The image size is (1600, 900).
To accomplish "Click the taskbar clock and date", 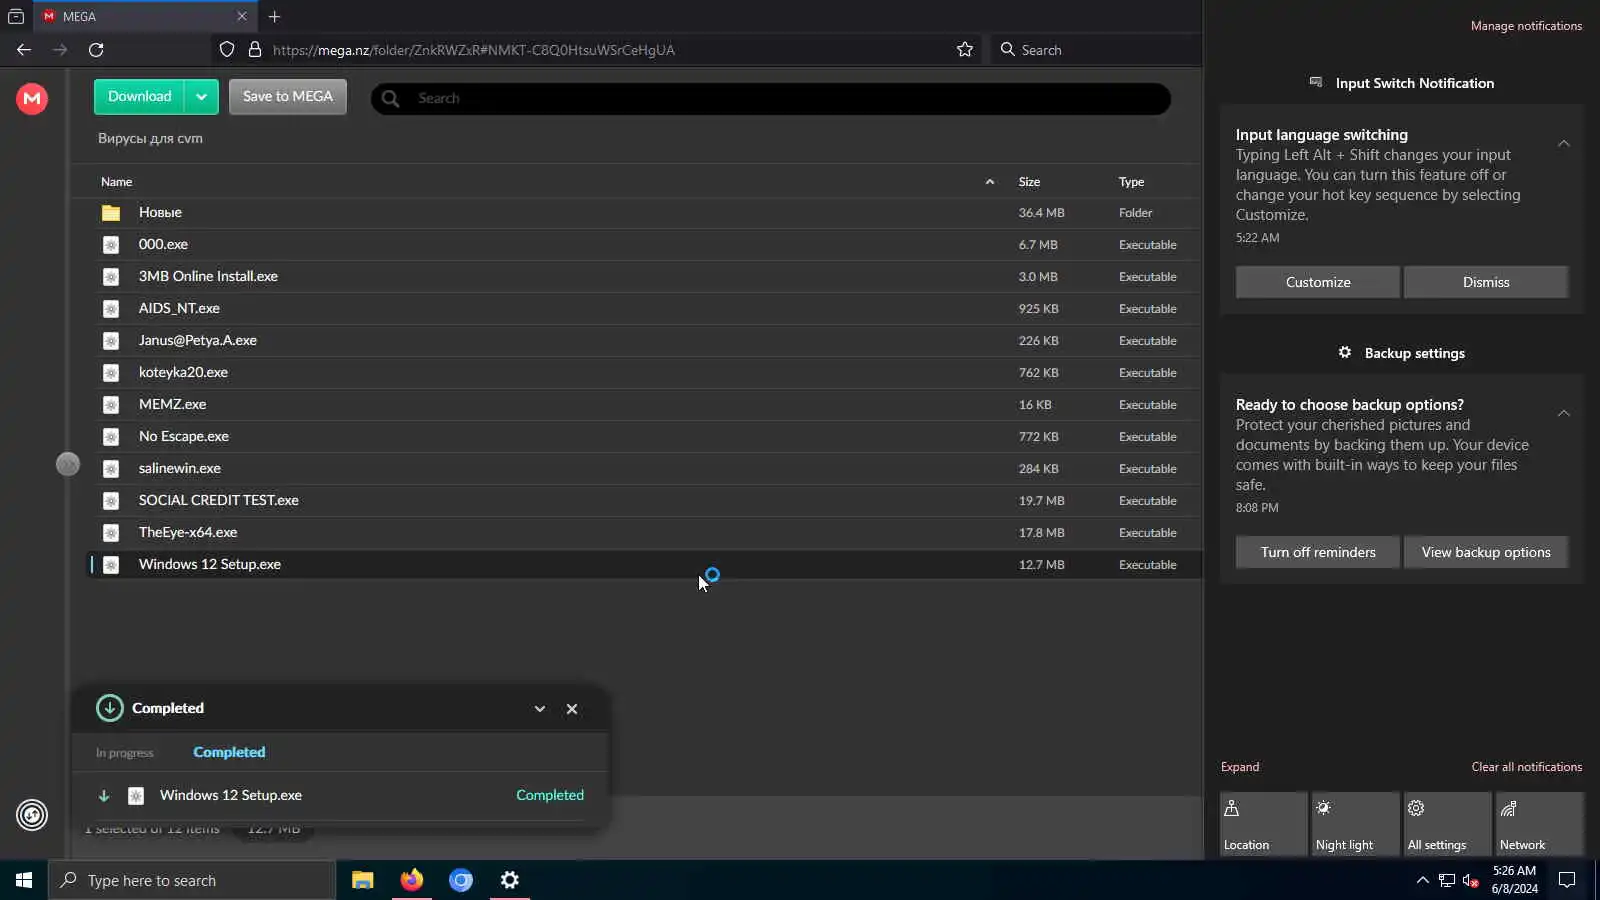I will click(x=1514, y=880).
